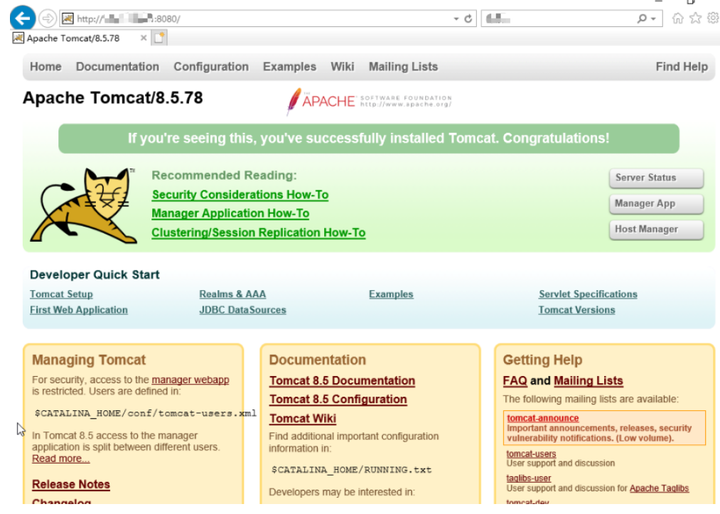Click the Server Status button
Screen dimensions: 720x514
pyautogui.click(x=656, y=178)
